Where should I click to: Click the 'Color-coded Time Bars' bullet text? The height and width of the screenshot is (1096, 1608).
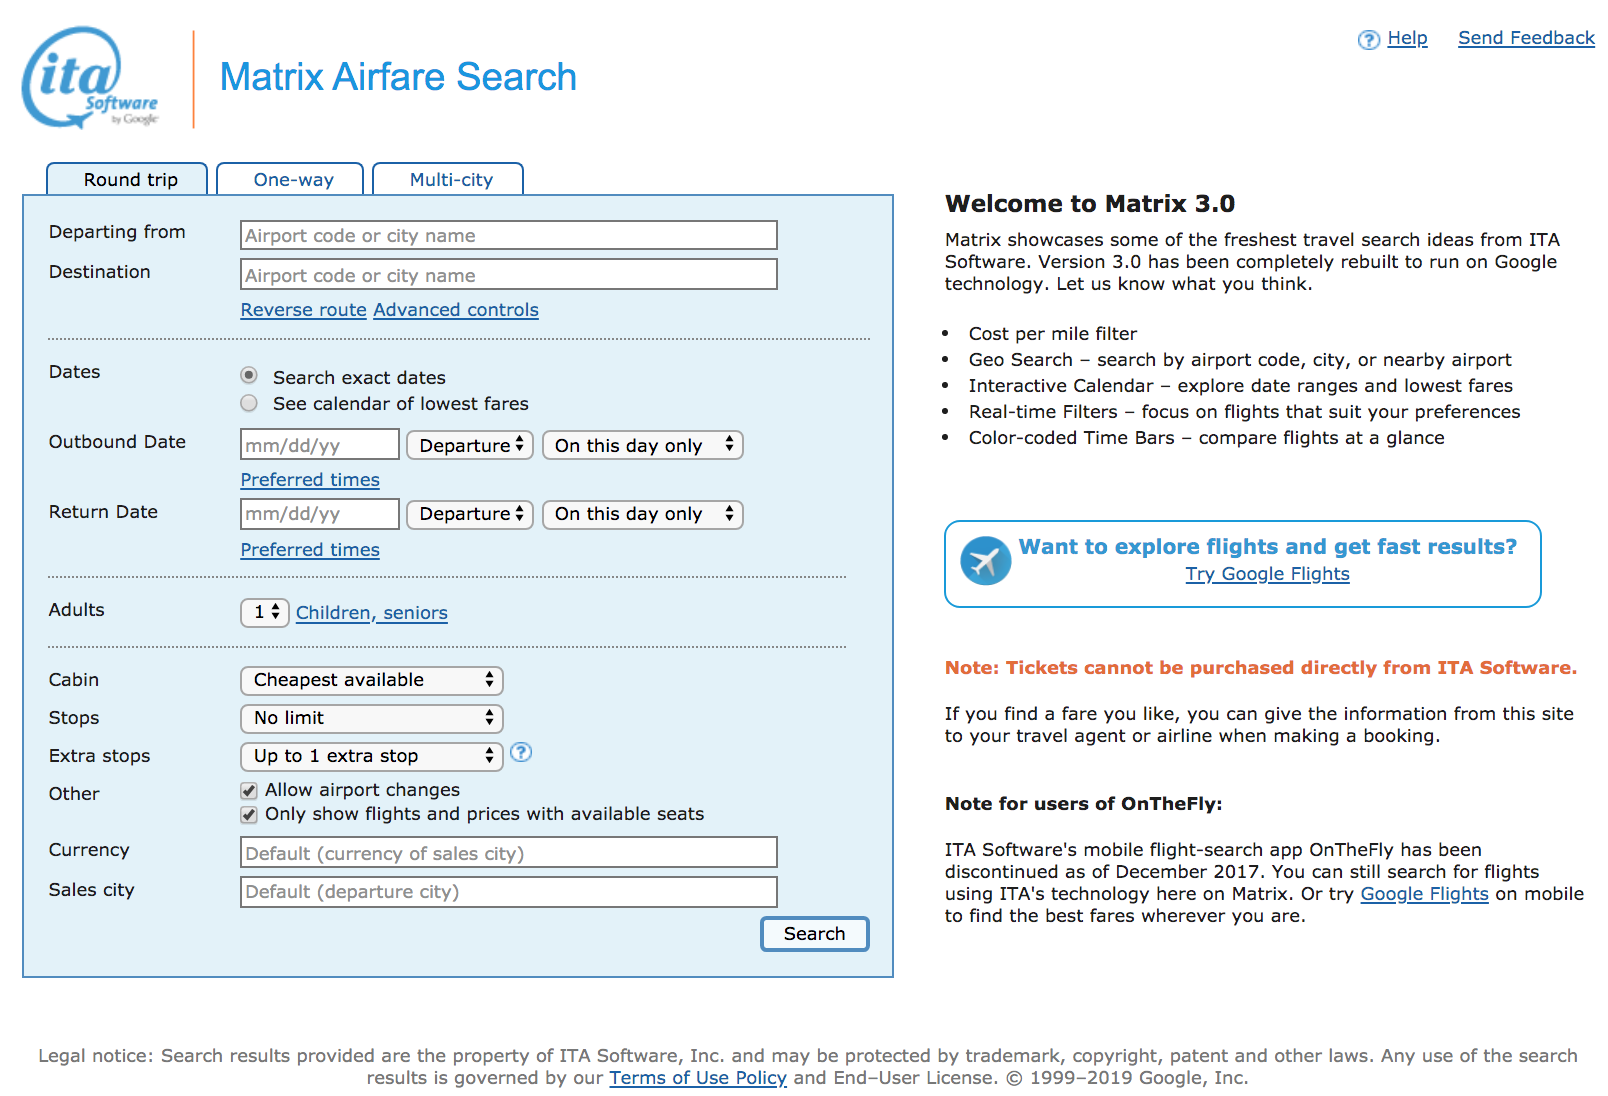tap(1207, 438)
